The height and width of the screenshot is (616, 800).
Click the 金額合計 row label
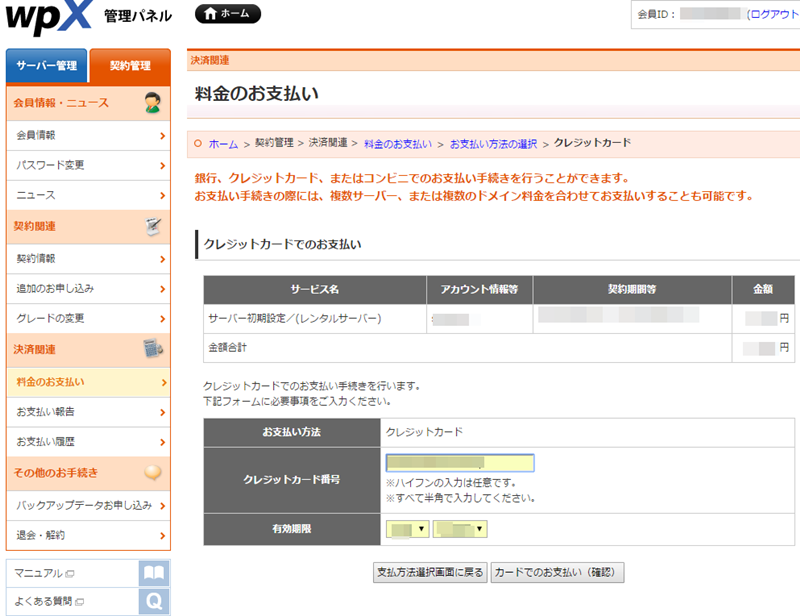(228, 348)
